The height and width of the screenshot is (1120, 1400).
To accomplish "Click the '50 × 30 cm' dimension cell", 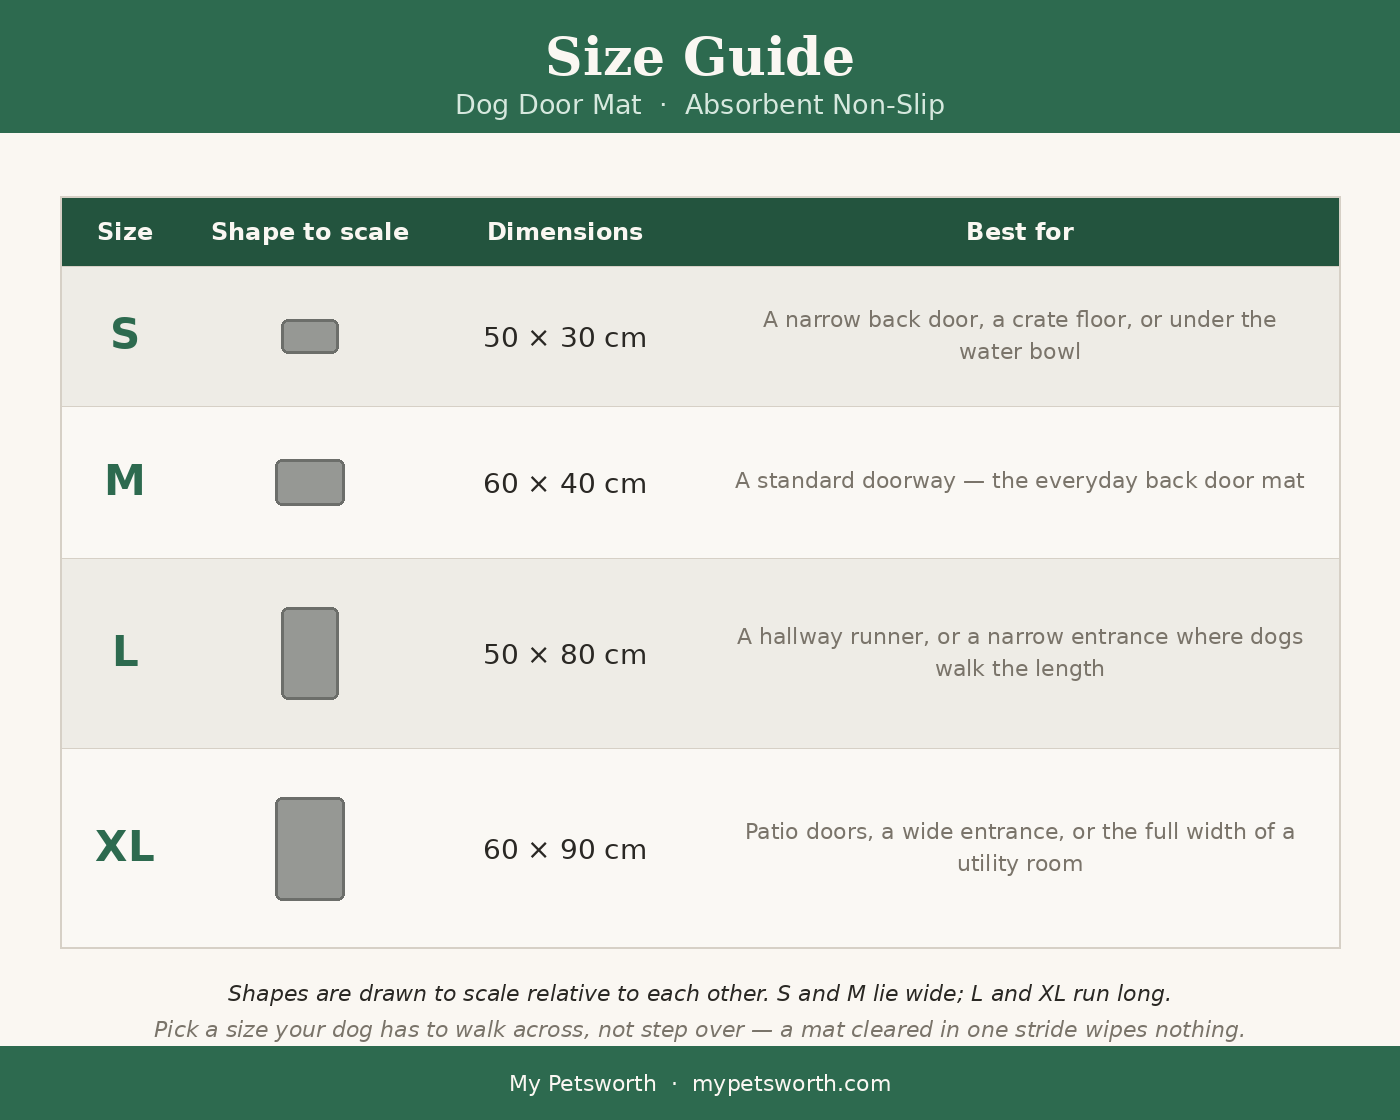I will click(x=565, y=339).
